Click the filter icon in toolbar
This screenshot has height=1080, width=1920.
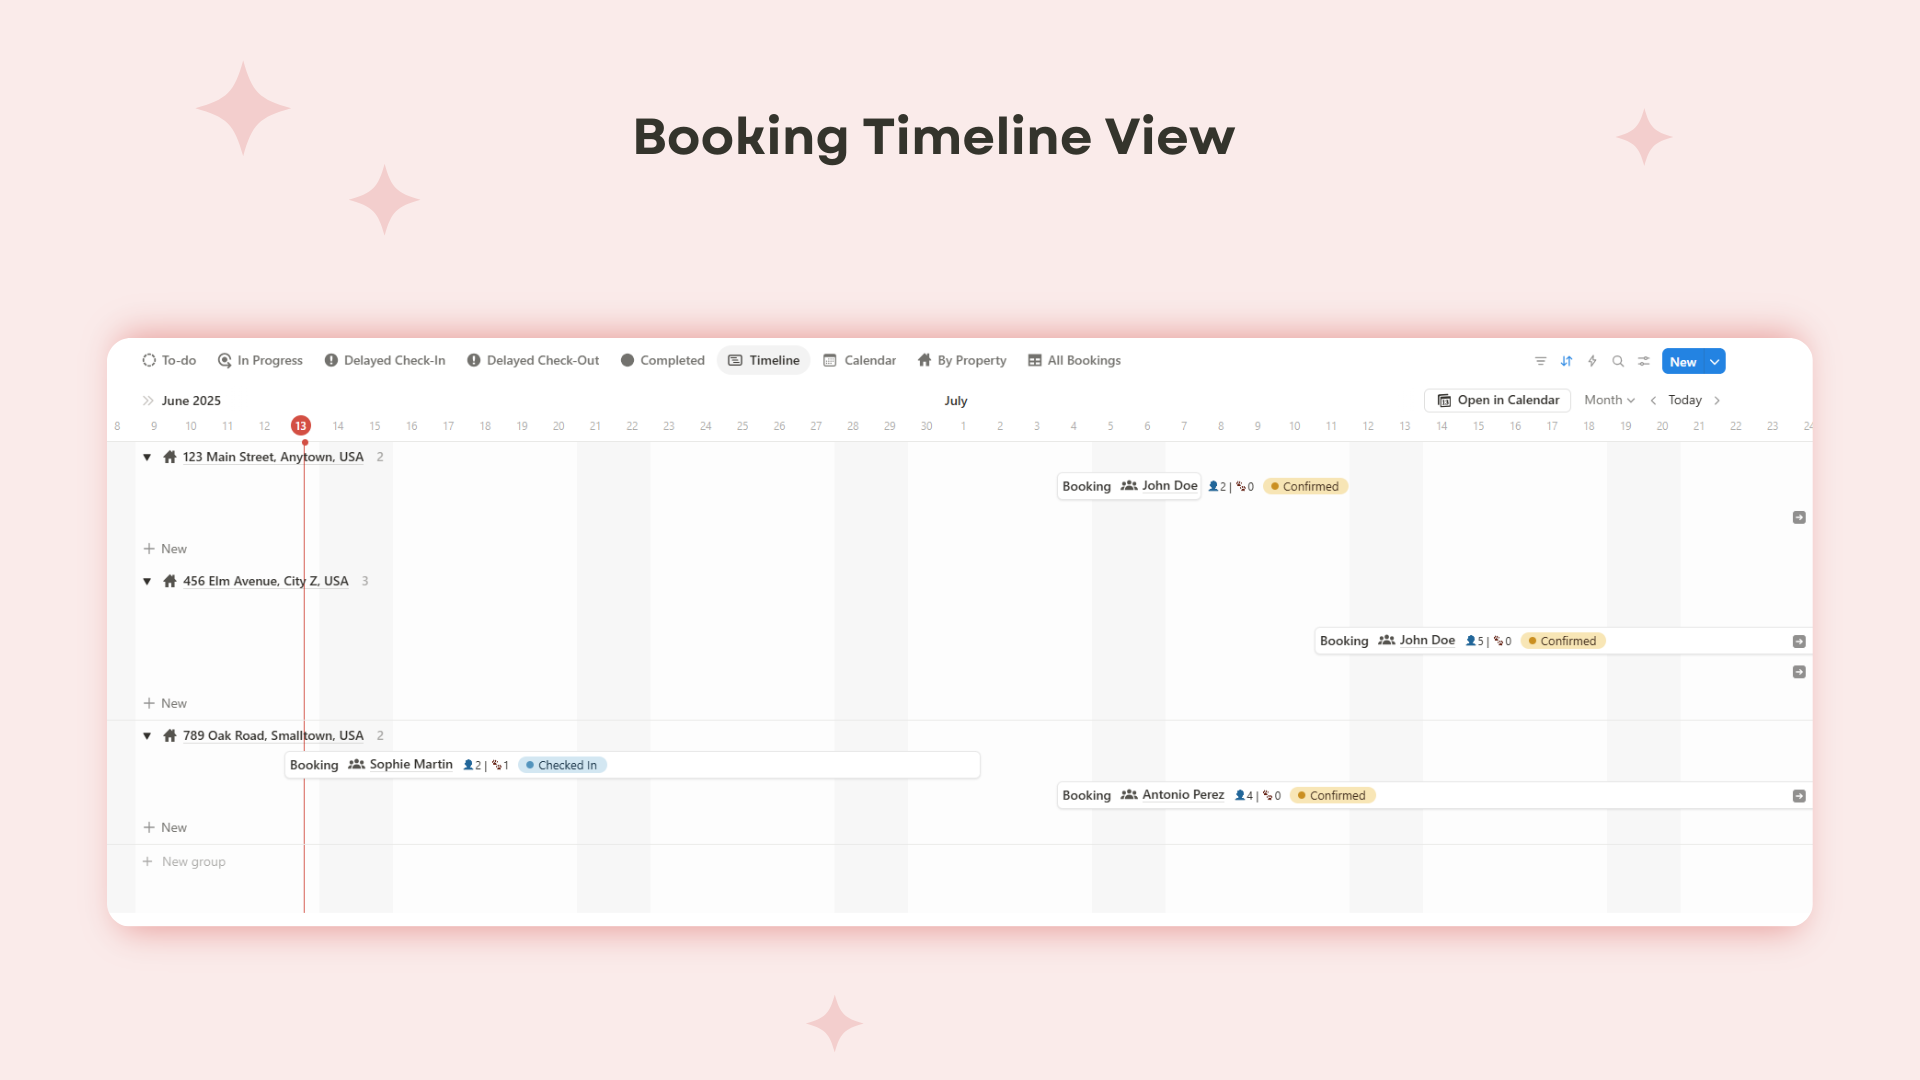(x=1540, y=361)
